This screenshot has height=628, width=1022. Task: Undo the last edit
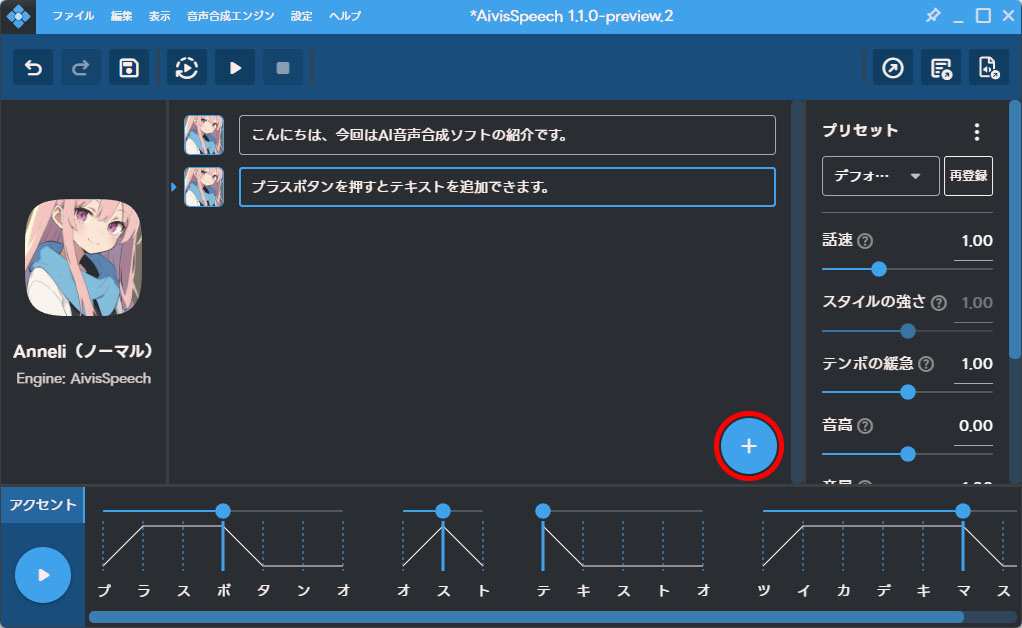click(33, 67)
